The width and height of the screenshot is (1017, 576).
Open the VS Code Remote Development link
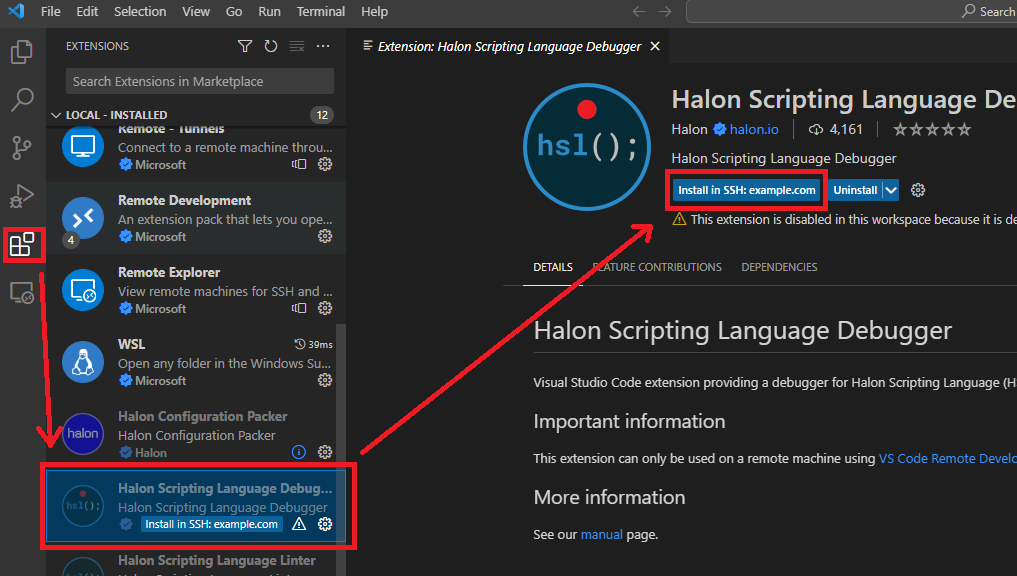[x=948, y=459]
